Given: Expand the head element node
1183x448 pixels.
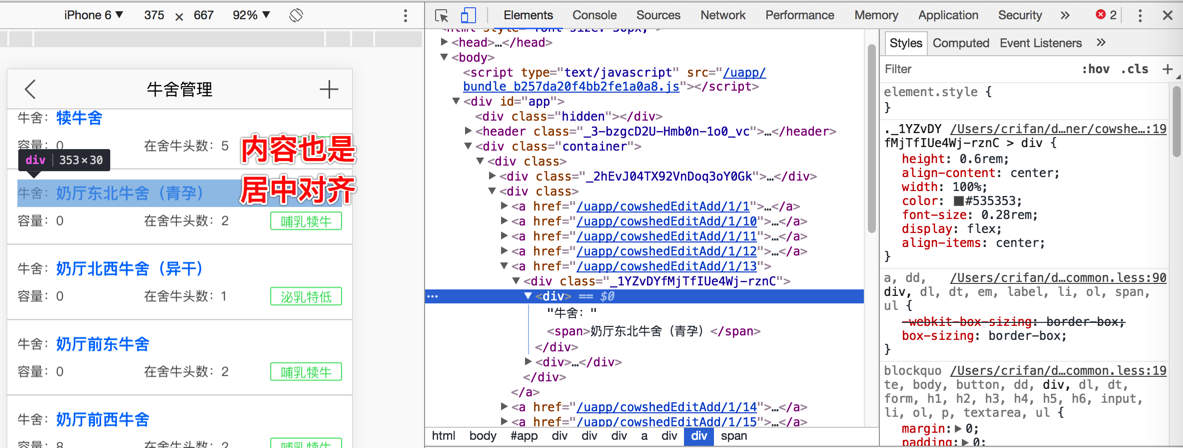Looking at the screenshot, I should [x=444, y=43].
